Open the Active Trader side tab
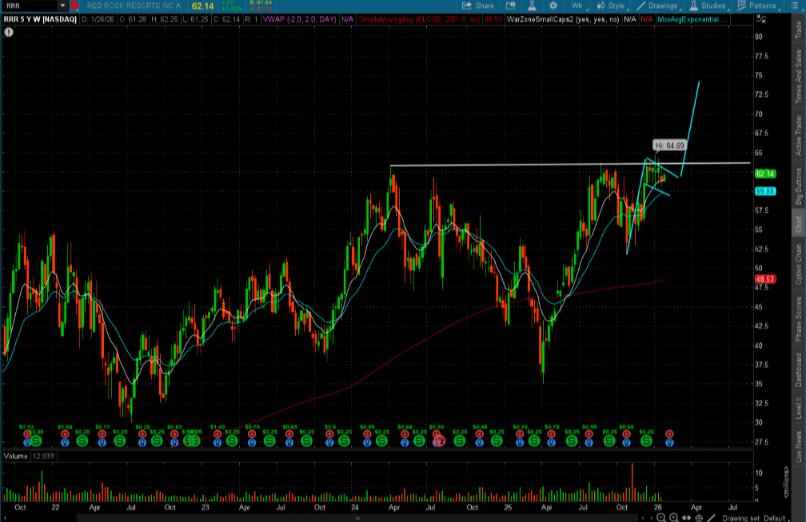 (798, 135)
